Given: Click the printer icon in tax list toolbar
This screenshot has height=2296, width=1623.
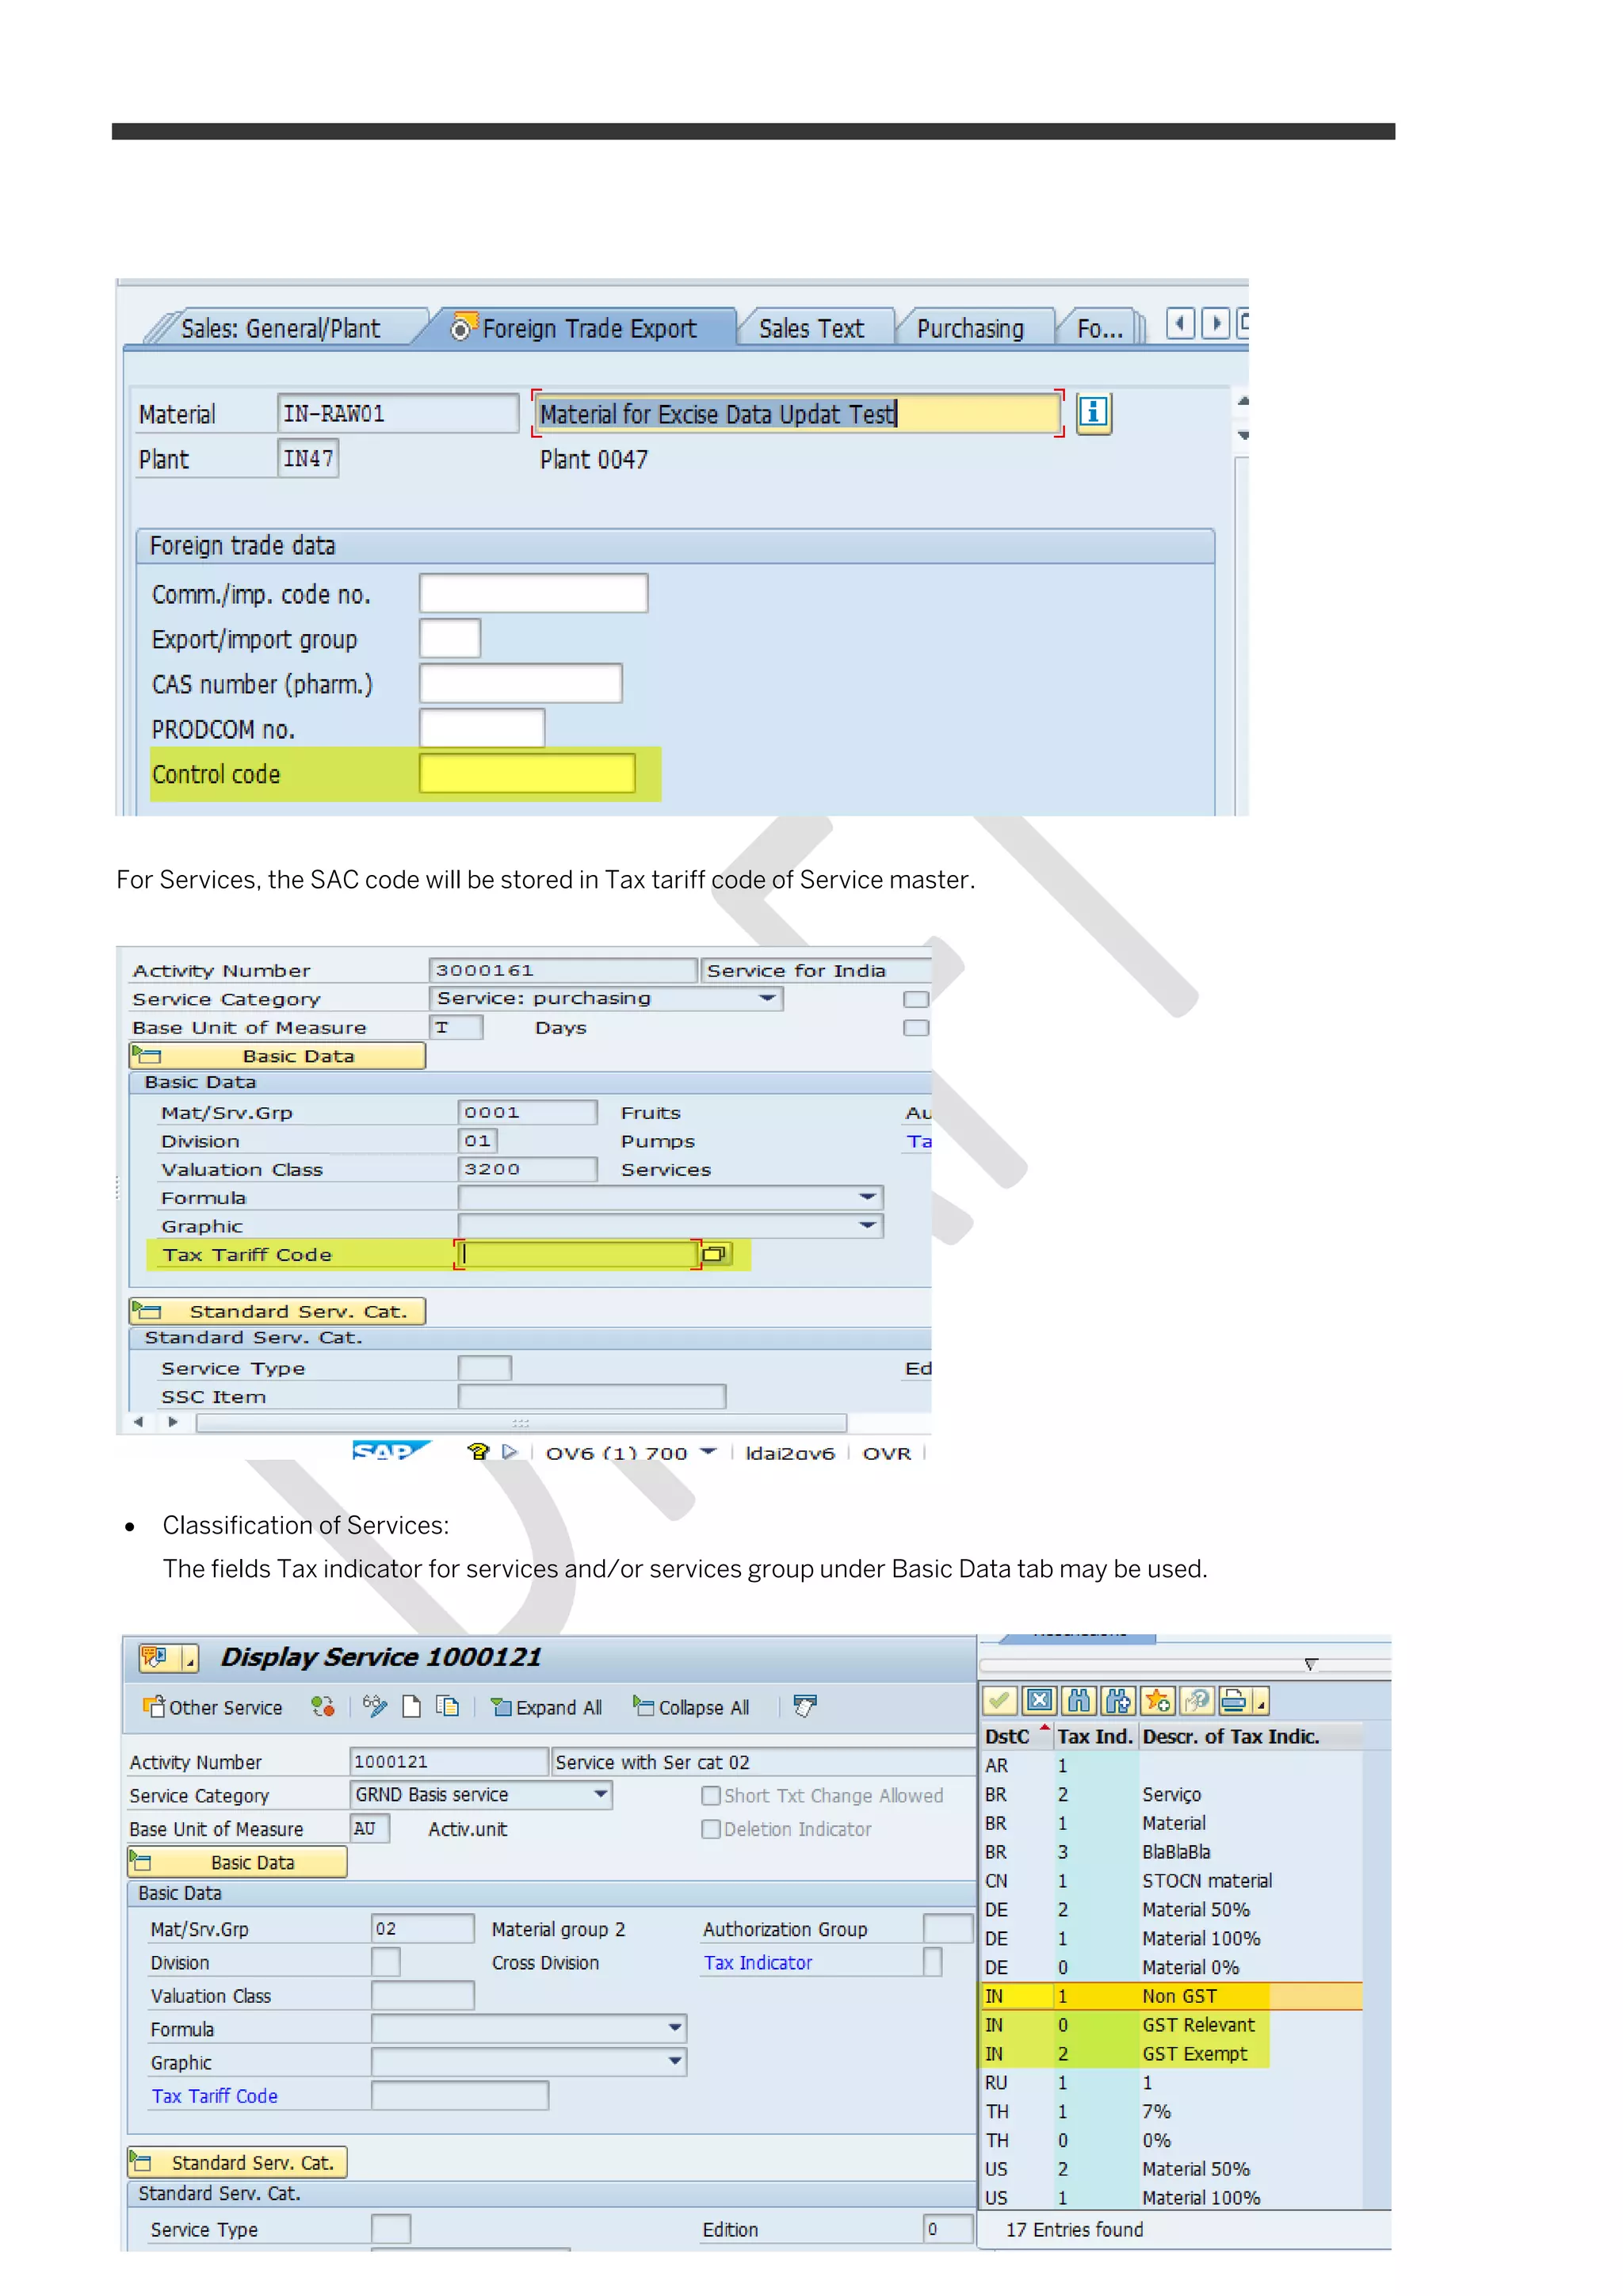Looking at the screenshot, I should [x=1234, y=1700].
